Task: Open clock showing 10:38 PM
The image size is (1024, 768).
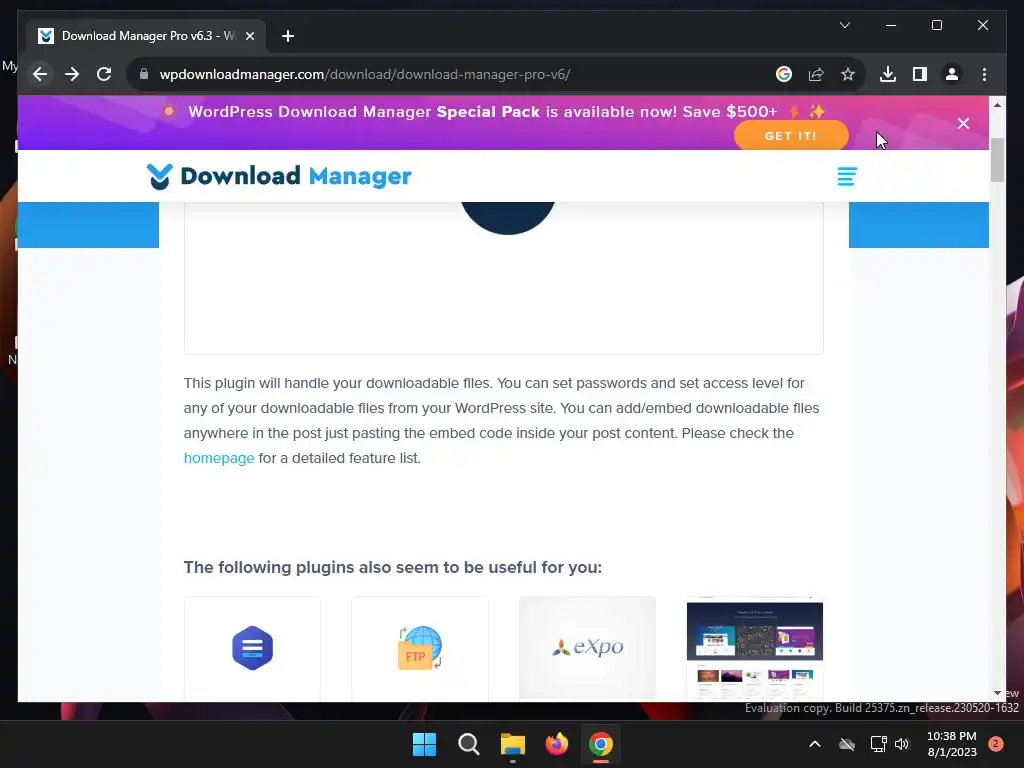Action: [x=952, y=744]
